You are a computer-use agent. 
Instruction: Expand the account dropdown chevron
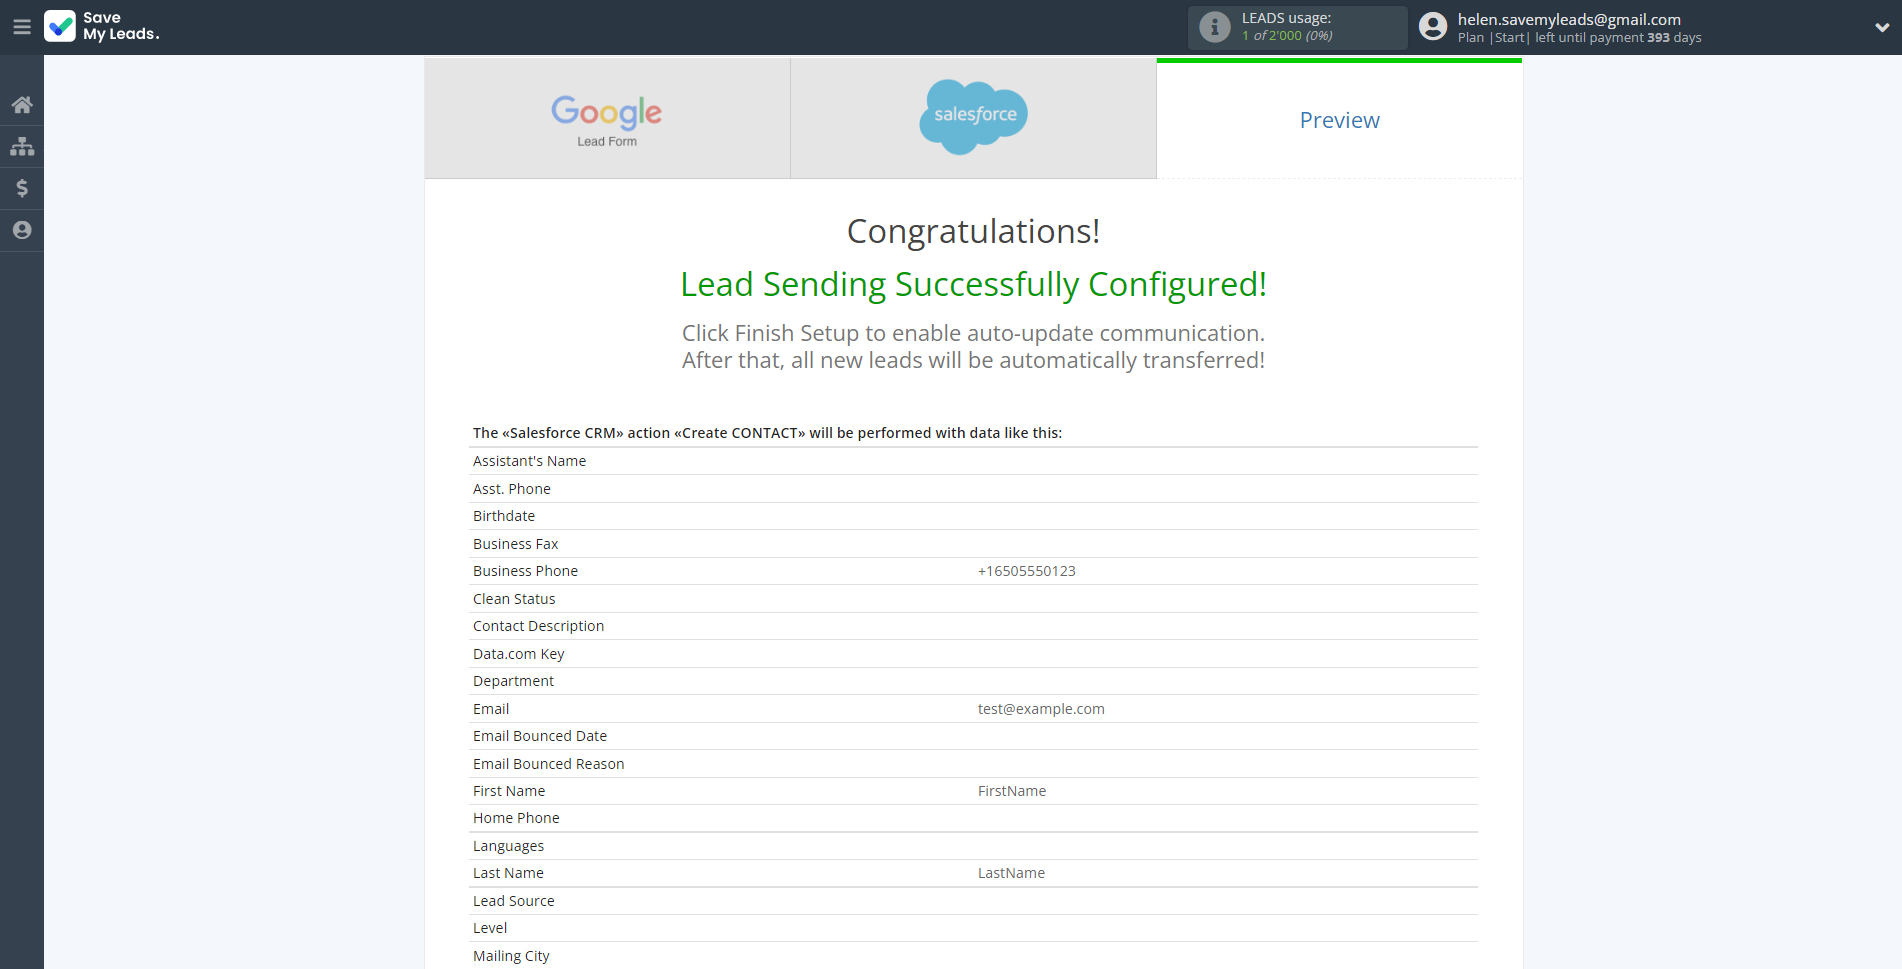pos(1882,28)
